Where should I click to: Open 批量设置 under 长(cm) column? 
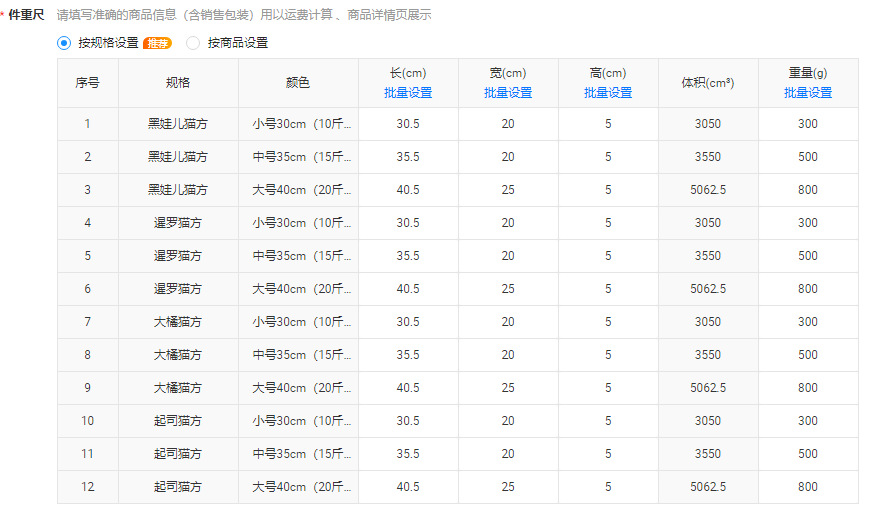(x=408, y=93)
